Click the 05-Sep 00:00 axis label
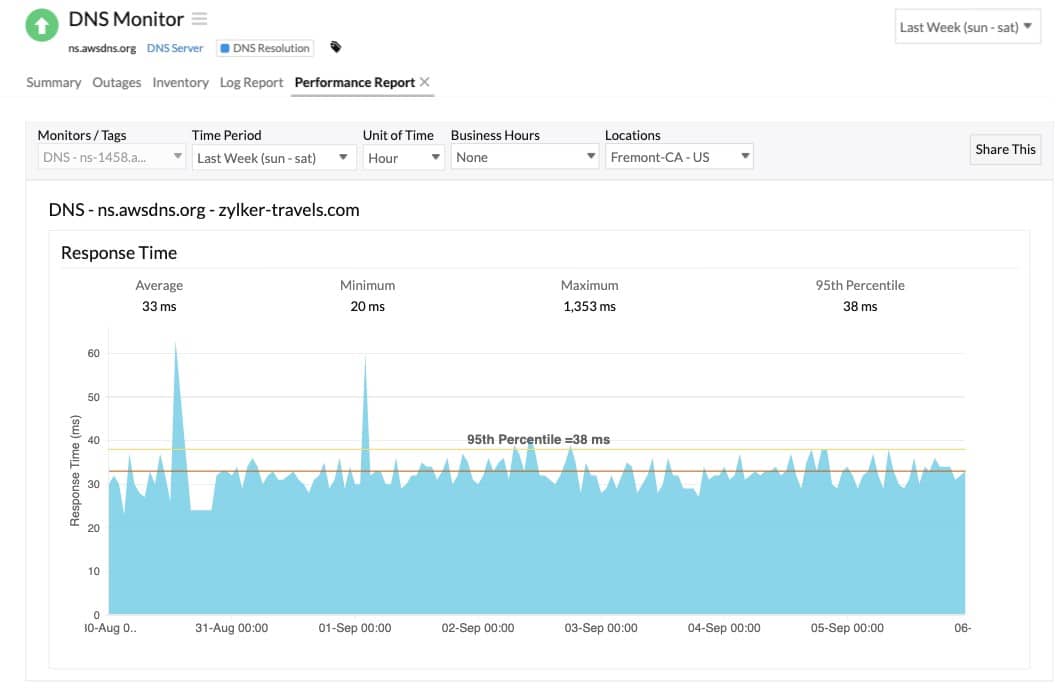This screenshot has width=1063, height=689. (847, 628)
